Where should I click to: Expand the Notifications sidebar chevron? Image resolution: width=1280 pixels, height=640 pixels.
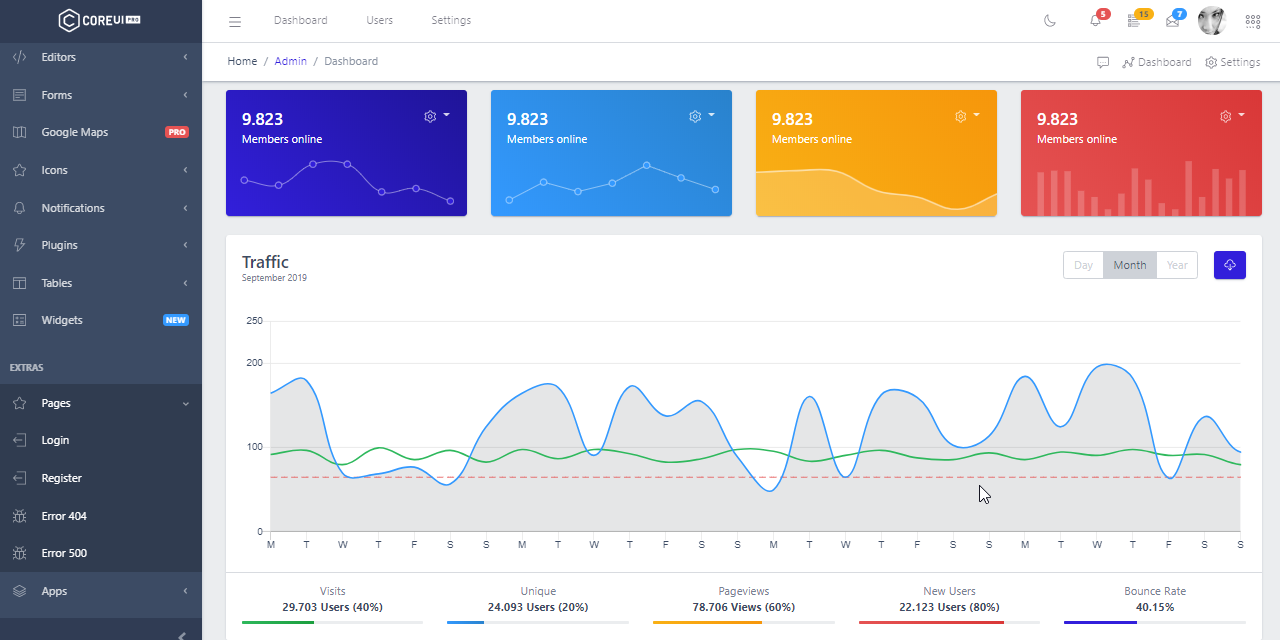point(185,208)
